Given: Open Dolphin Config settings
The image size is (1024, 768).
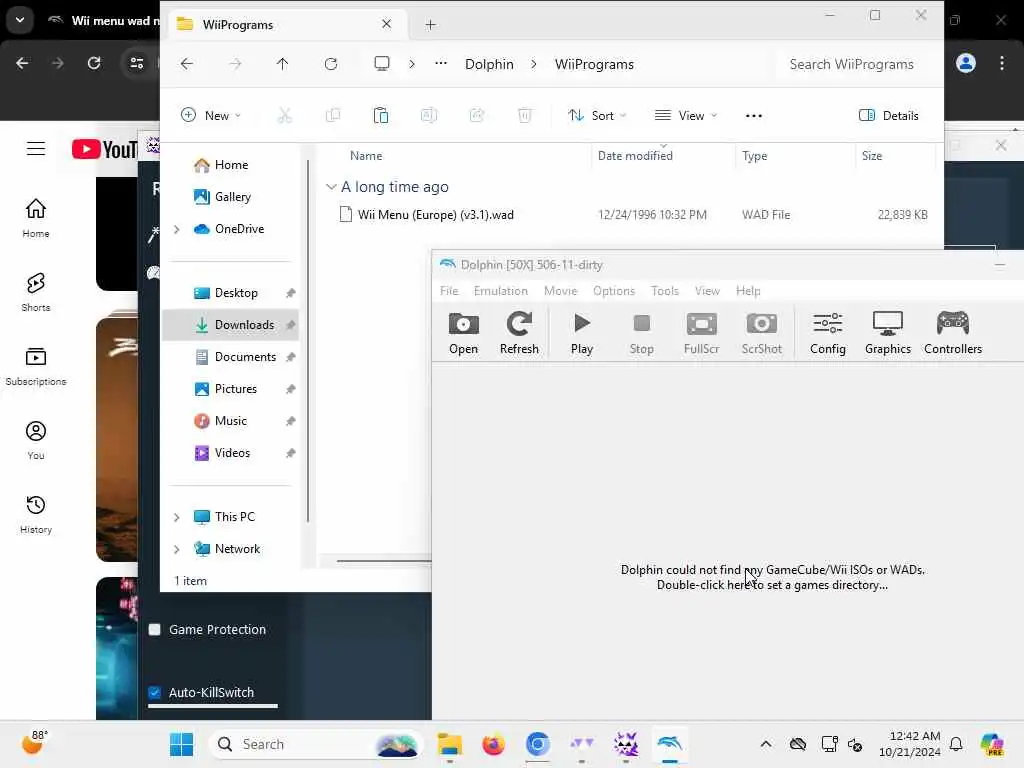Looking at the screenshot, I should tap(827, 333).
